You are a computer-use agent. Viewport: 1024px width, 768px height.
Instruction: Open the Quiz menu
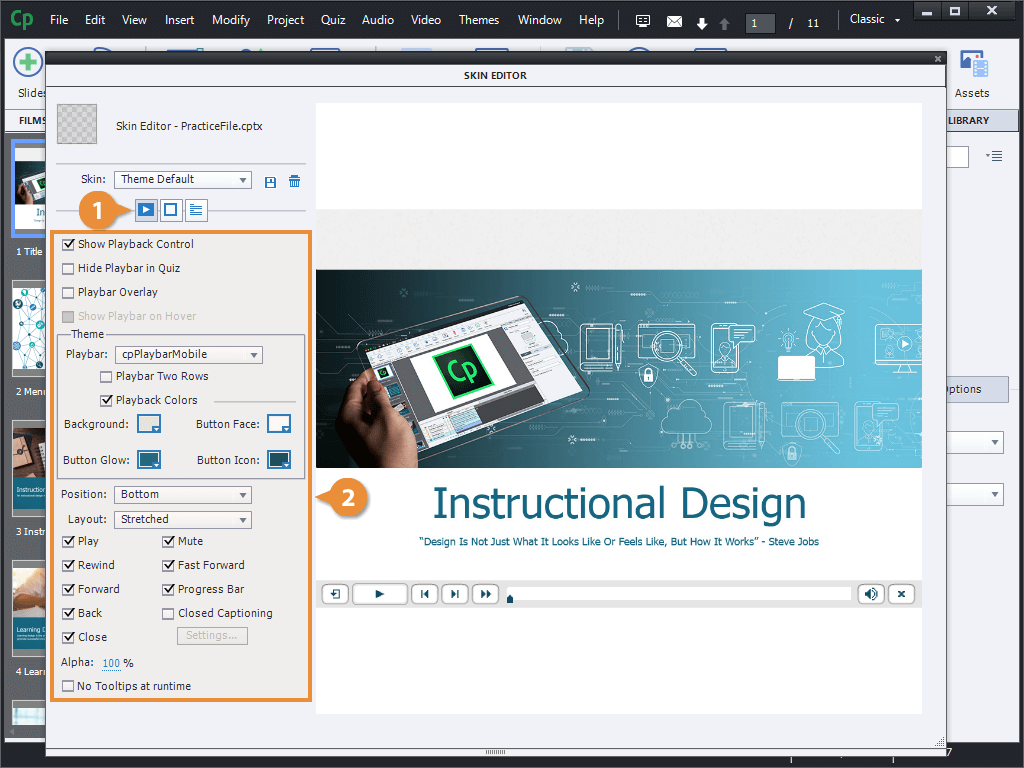pyautogui.click(x=333, y=20)
